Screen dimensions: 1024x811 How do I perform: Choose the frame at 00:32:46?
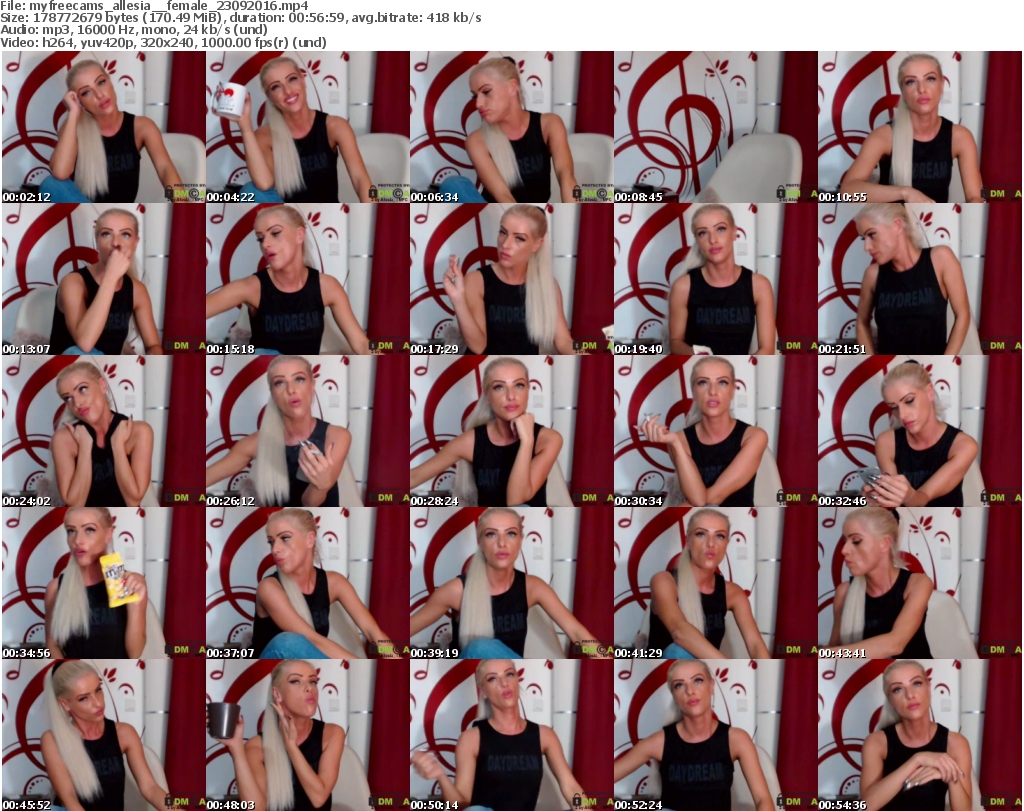pos(920,431)
